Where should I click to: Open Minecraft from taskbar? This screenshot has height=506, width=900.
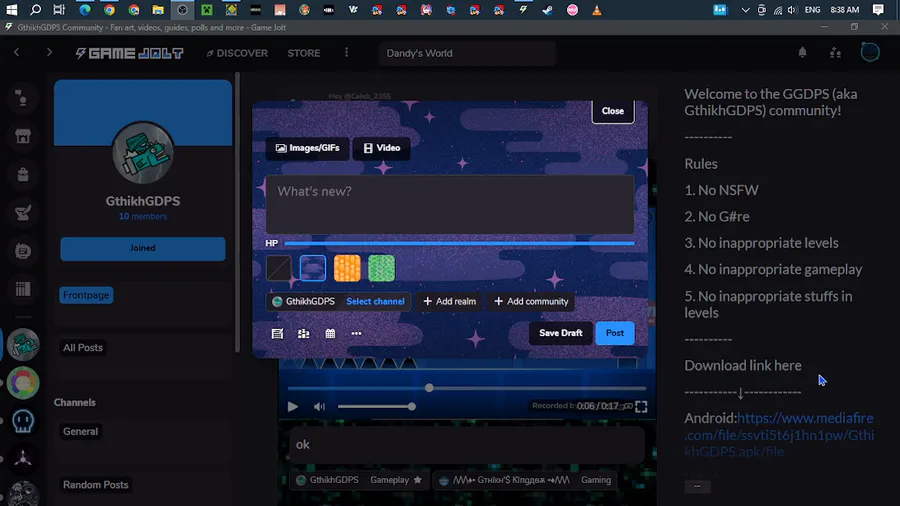(207, 10)
